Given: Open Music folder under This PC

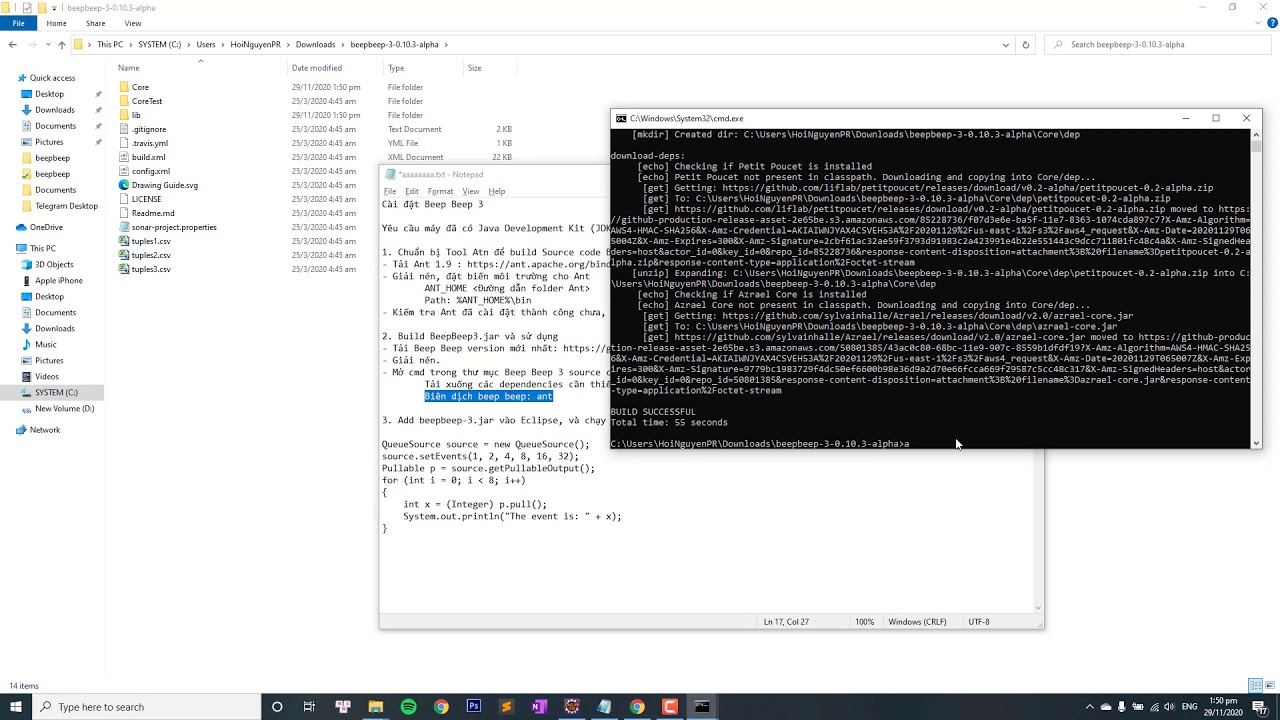Looking at the screenshot, I should (x=46, y=345).
